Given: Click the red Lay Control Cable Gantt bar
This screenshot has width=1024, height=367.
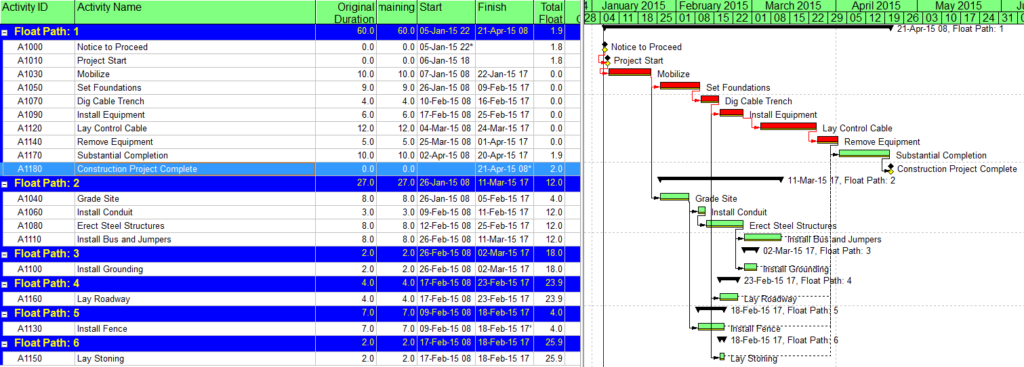Looking at the screenshot, I should point(788,126).
